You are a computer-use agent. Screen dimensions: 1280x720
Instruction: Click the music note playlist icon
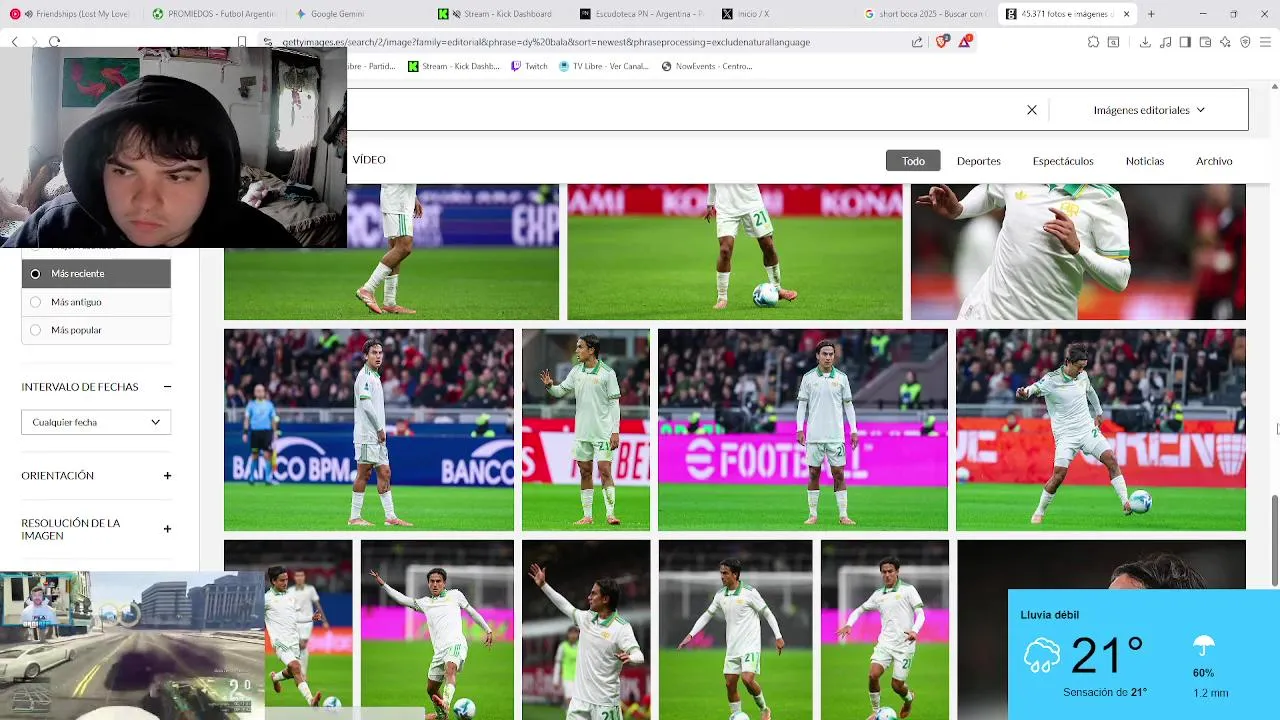pos(1165,42)
